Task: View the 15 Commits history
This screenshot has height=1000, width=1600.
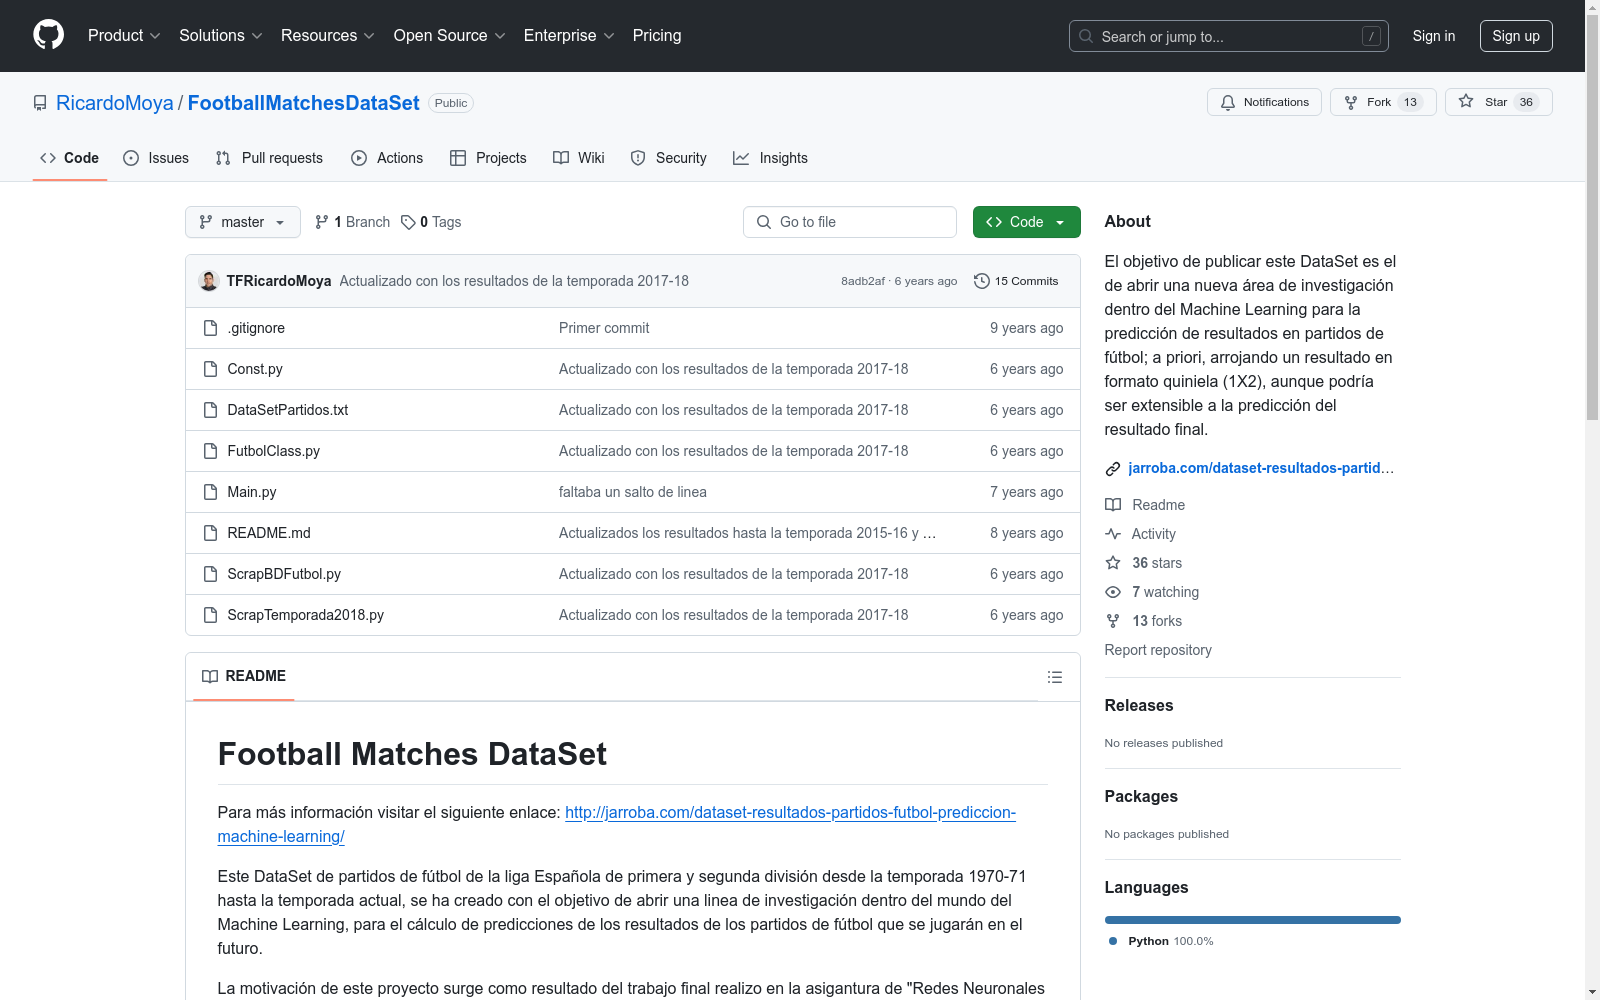Action: 1016,281
